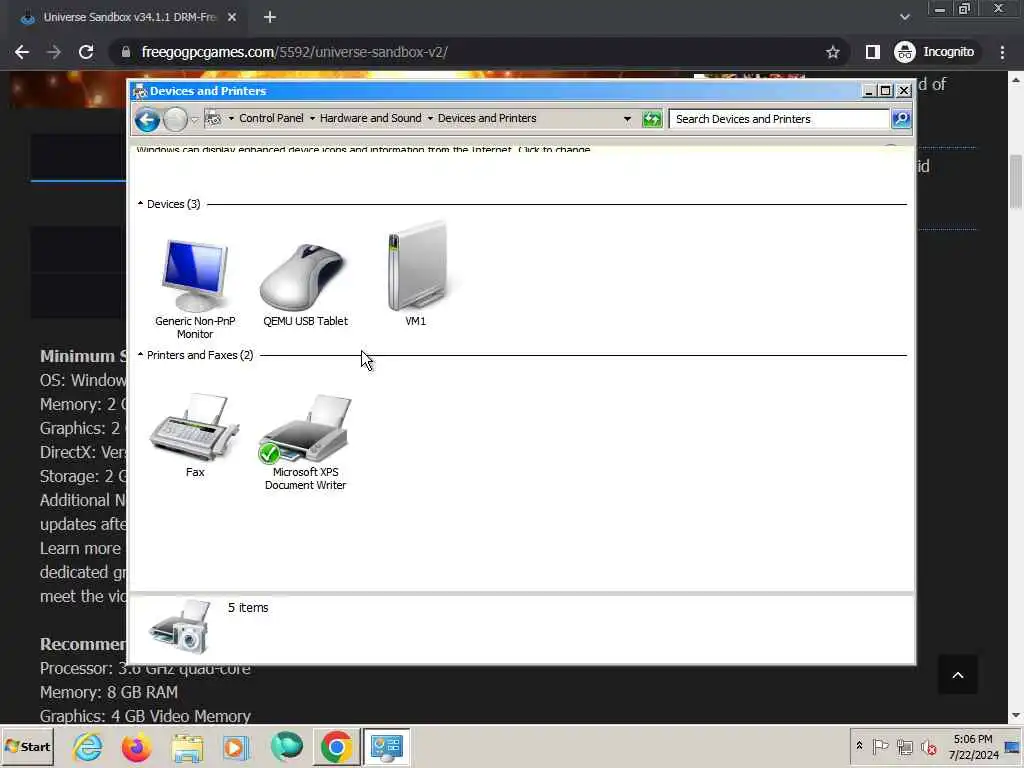This screenshot has width=1024, height=768.
Task: Click the Search Devices and Printers field
Action: (x=780, y=119)
